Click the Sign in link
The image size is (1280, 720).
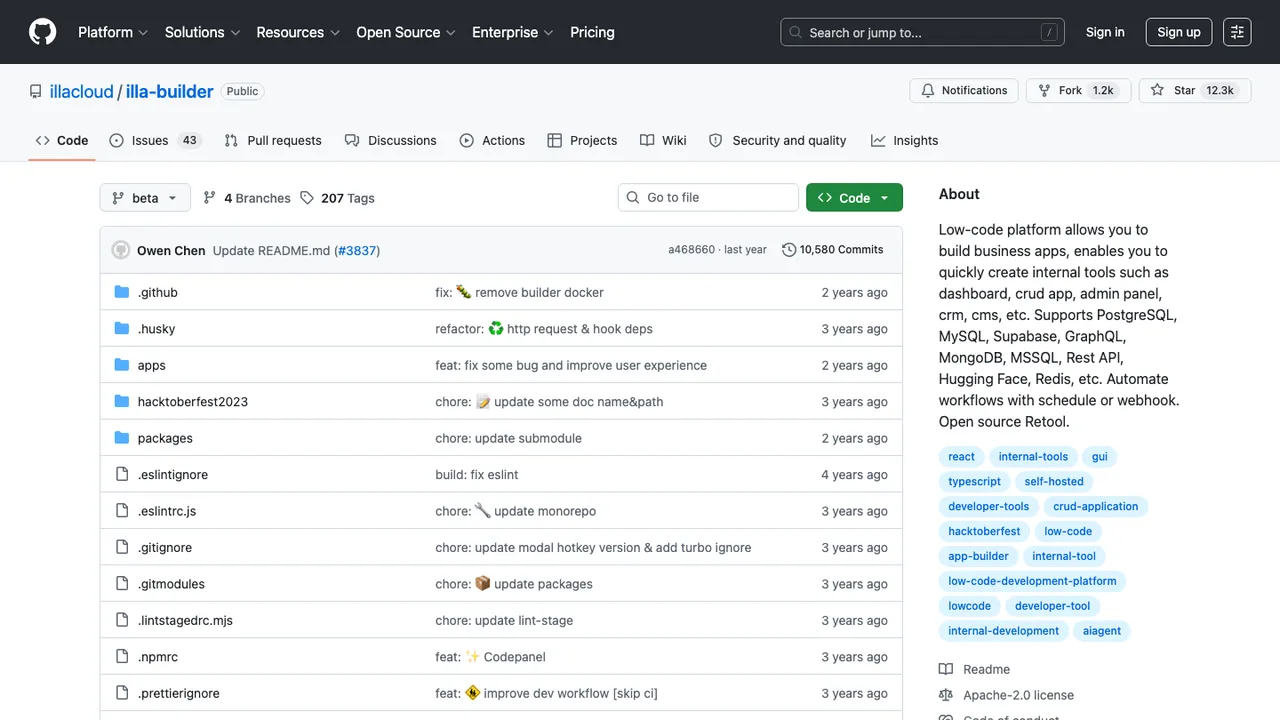[1105, 32]
